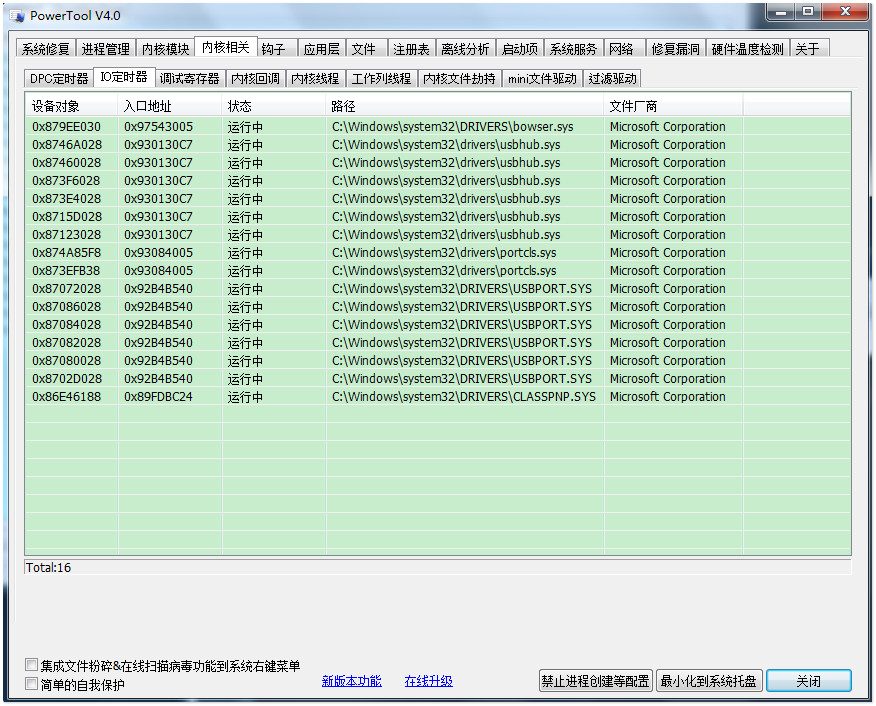The height and width of the screenshot is (706, 876).
Task: Click the Total:16 status text
Action: 48,567
